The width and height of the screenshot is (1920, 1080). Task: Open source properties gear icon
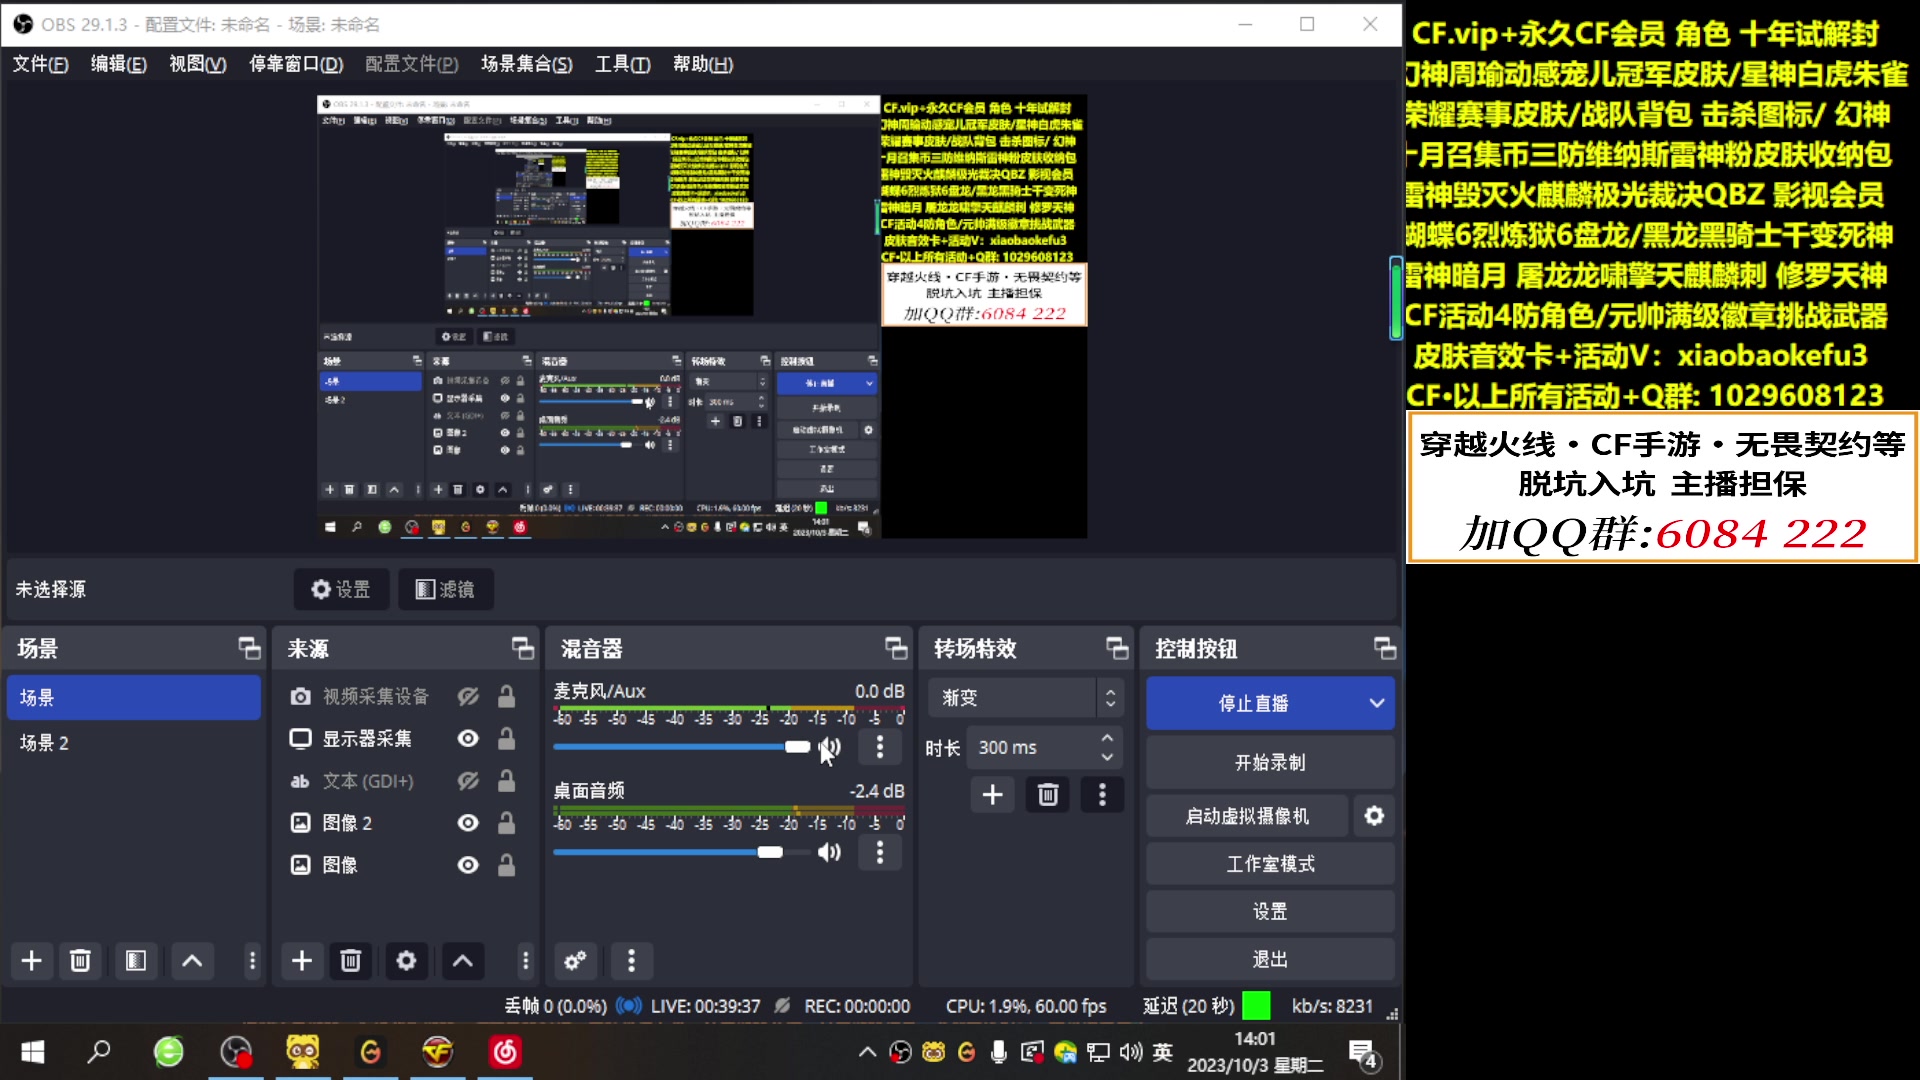406,961
